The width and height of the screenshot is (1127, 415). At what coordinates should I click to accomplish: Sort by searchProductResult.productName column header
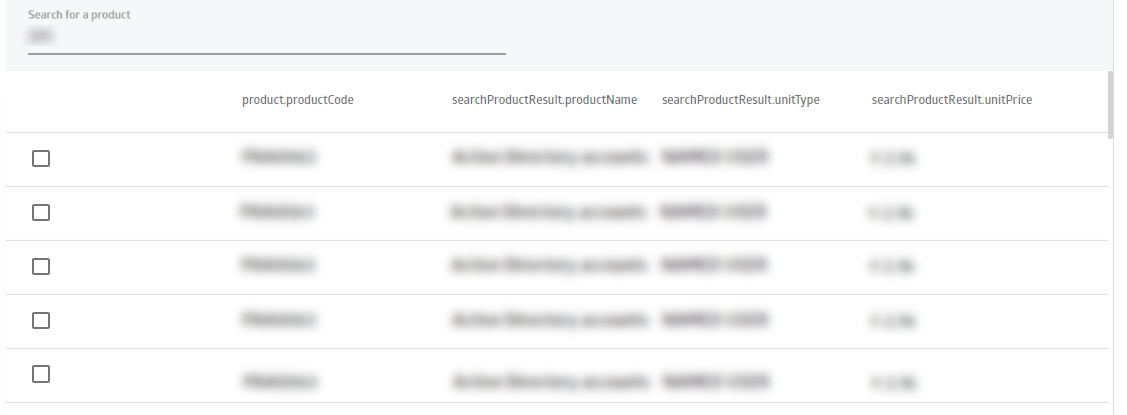[x=544, y=100]
